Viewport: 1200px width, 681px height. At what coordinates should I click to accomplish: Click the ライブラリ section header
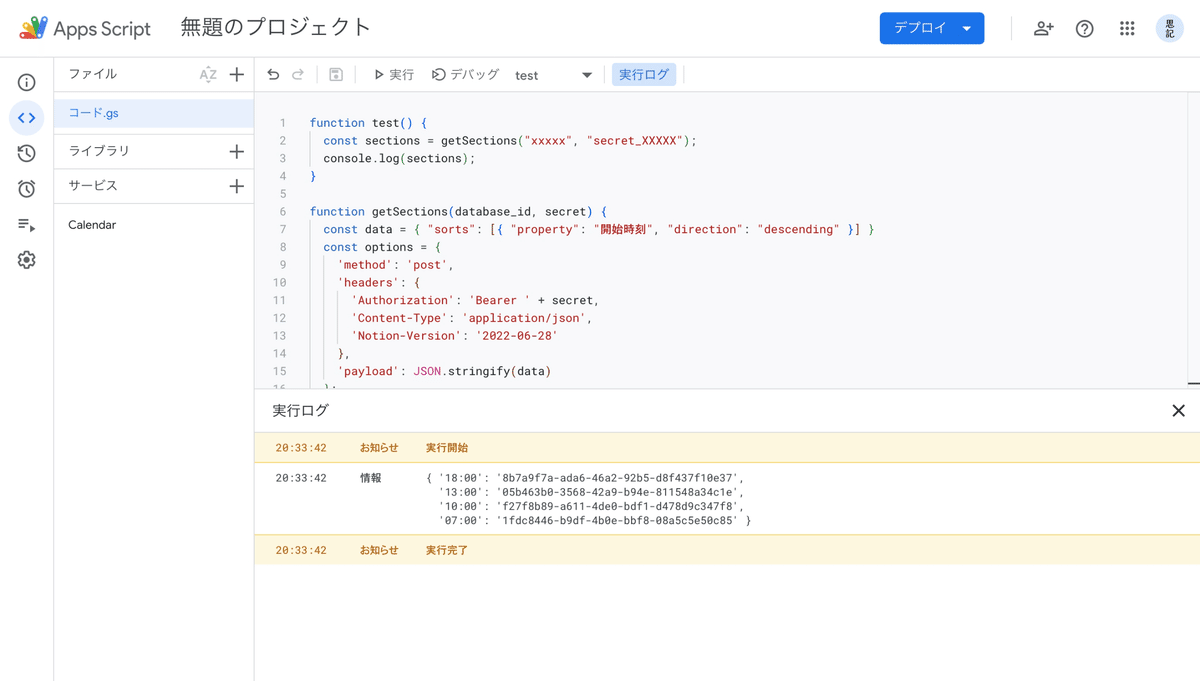coord(99,151)
